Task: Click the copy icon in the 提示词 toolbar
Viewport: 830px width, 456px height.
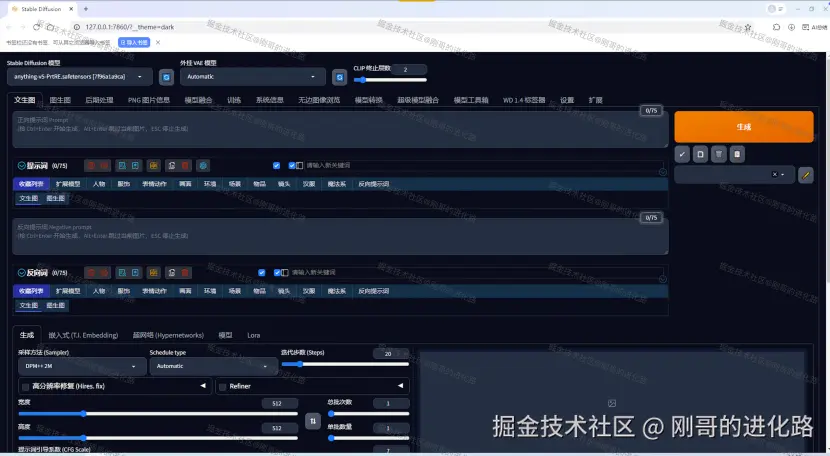Action: tap(172, 166)
